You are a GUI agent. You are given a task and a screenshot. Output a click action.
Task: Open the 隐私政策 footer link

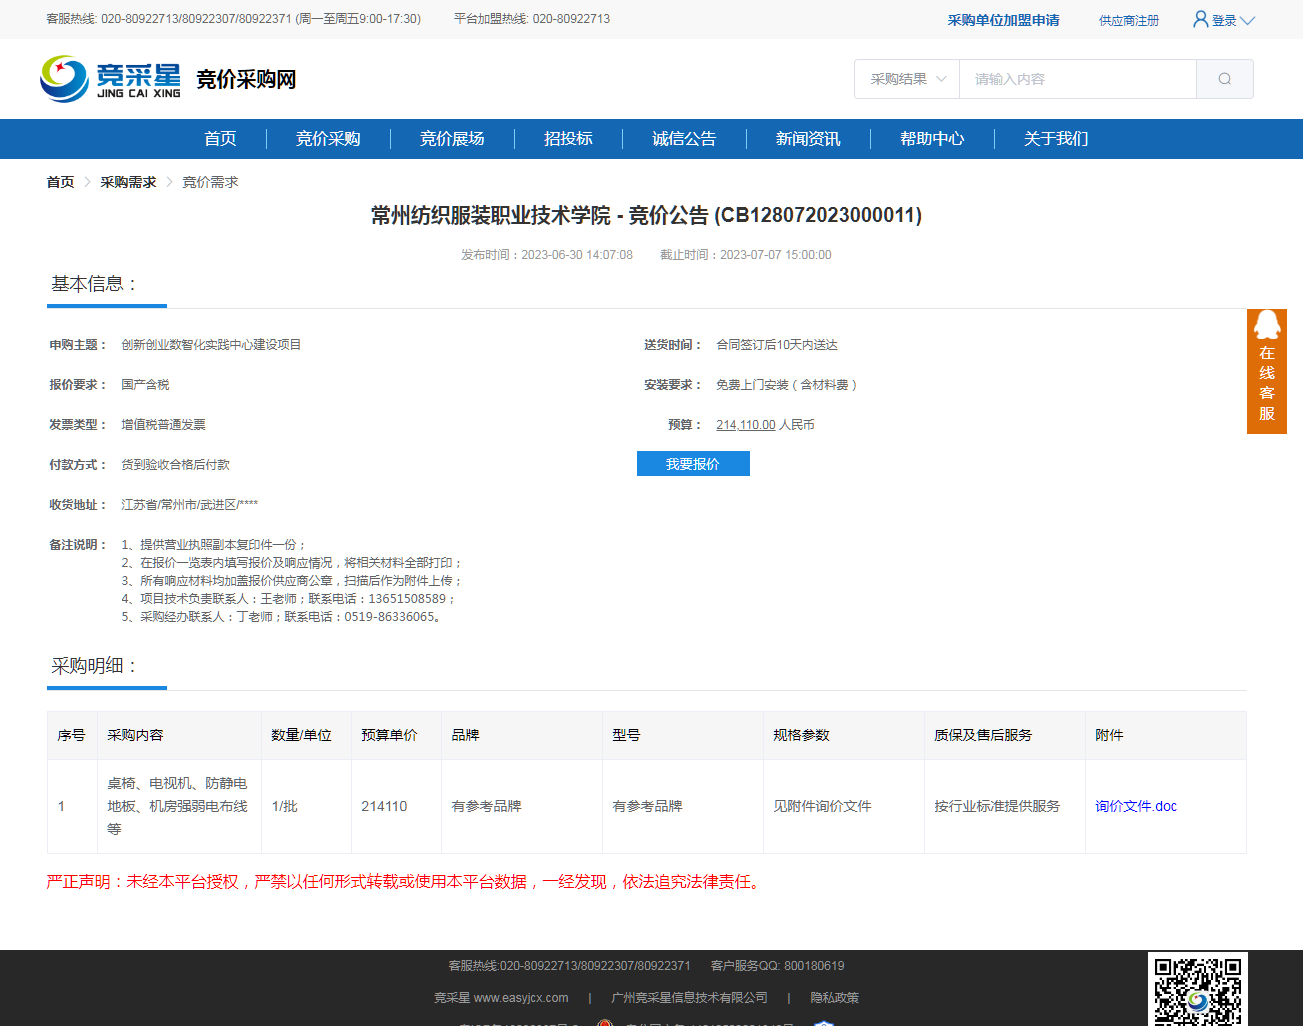[834, 998]
